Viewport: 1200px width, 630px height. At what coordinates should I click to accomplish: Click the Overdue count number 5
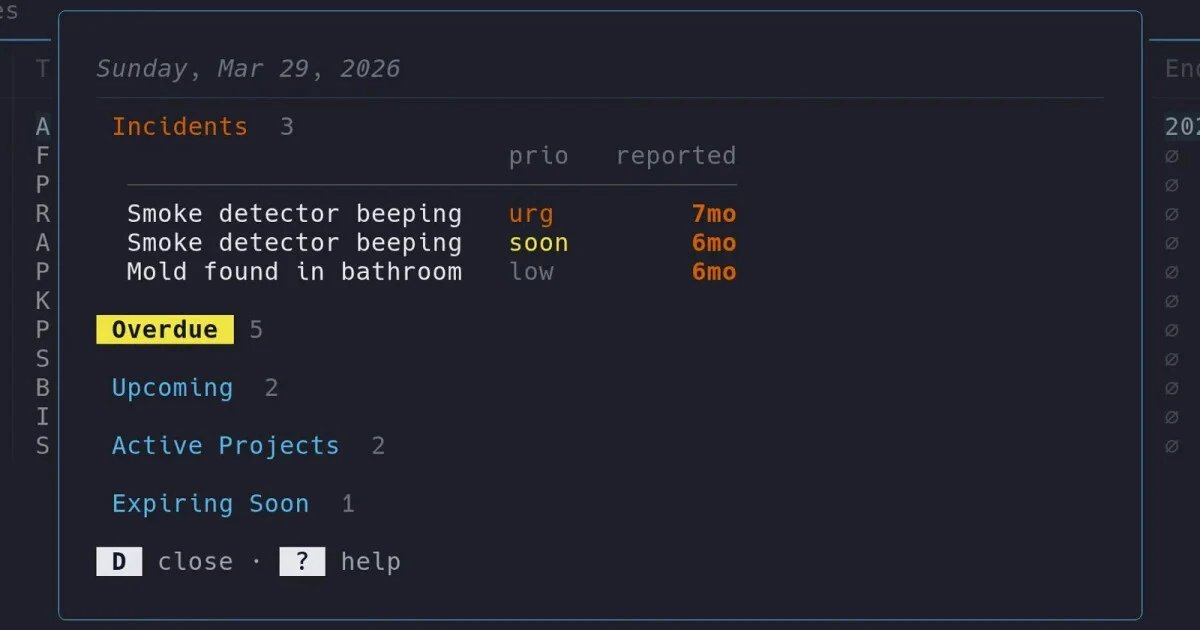[x=256, y=330]
